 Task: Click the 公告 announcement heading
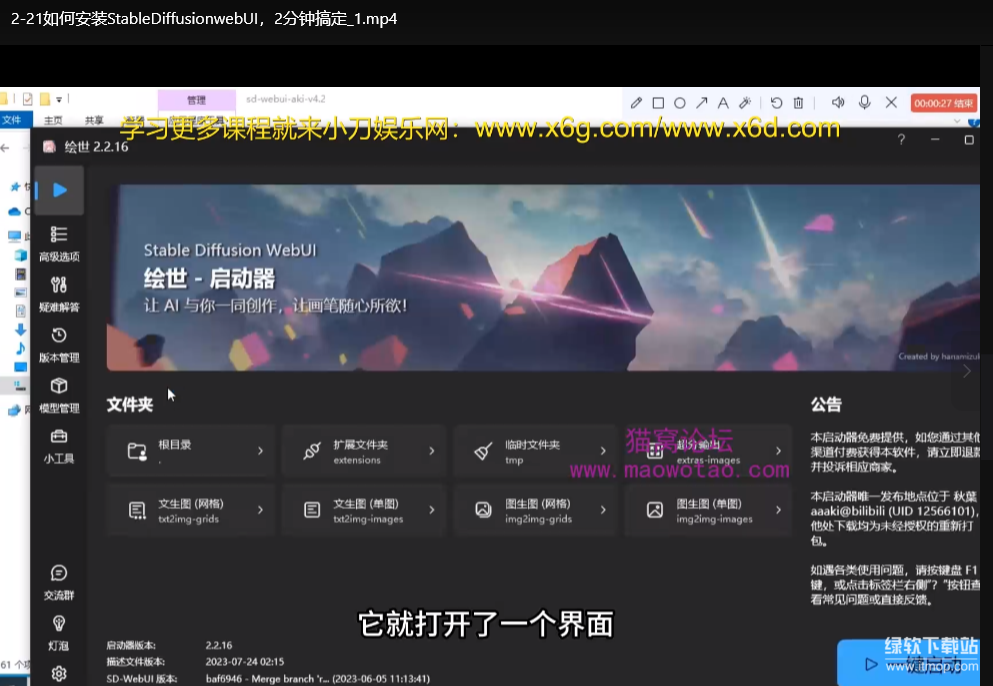tap(826, 405)
